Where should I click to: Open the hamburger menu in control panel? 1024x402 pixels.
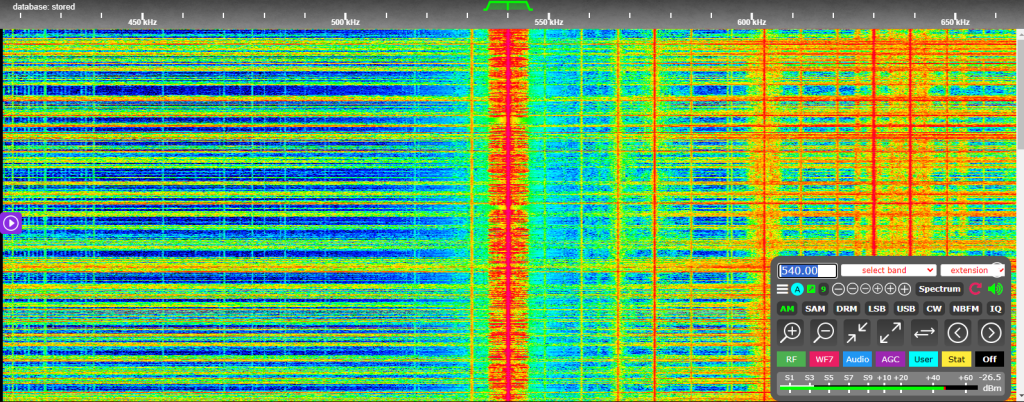click(x=783, y=289)
